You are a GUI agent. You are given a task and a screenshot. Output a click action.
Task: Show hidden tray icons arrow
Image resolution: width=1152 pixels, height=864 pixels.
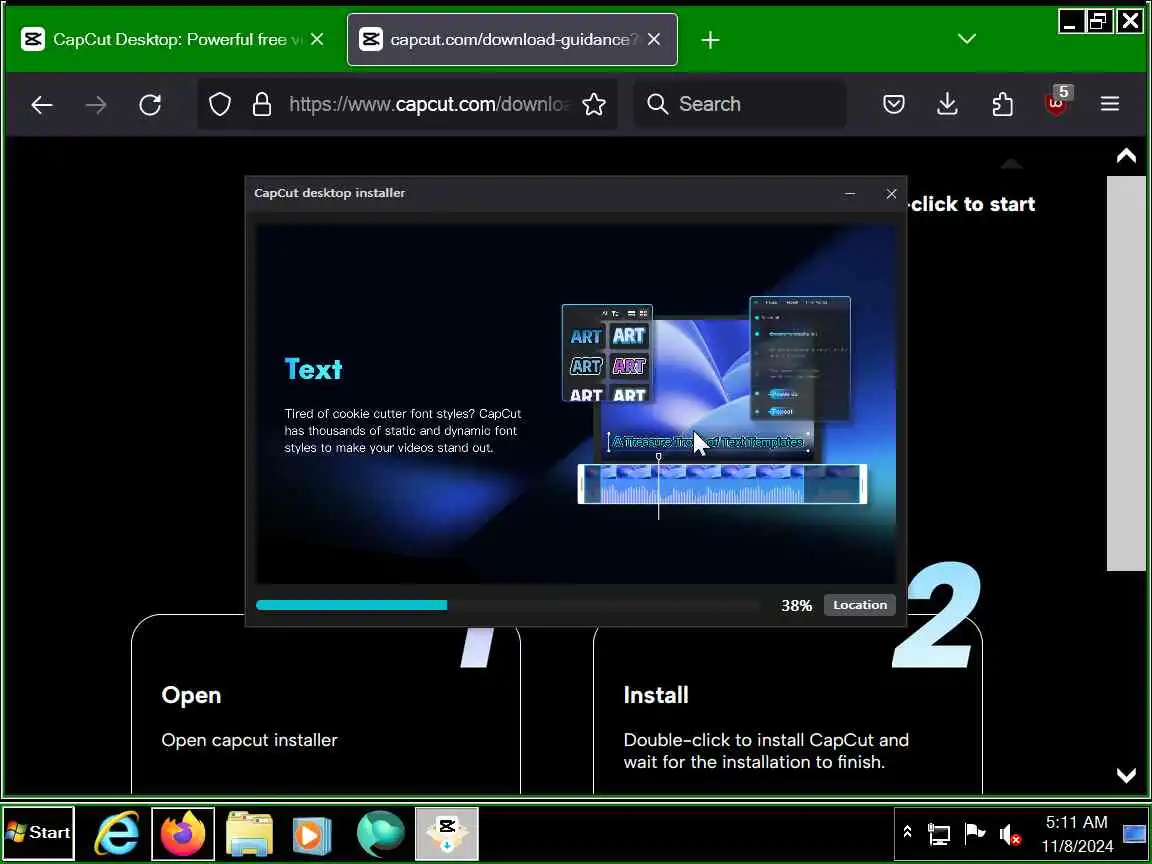coord(907,832)
